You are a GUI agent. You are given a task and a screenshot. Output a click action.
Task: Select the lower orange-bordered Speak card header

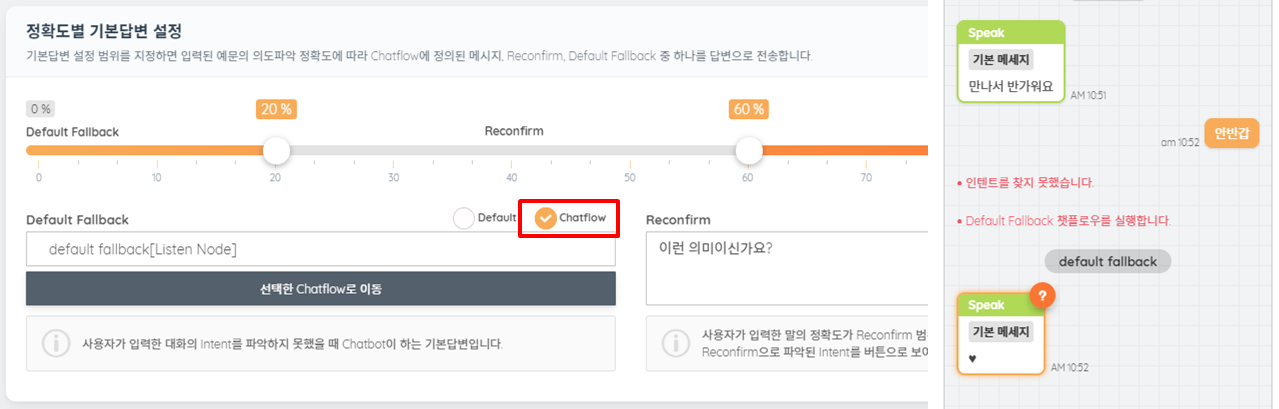1001,303
